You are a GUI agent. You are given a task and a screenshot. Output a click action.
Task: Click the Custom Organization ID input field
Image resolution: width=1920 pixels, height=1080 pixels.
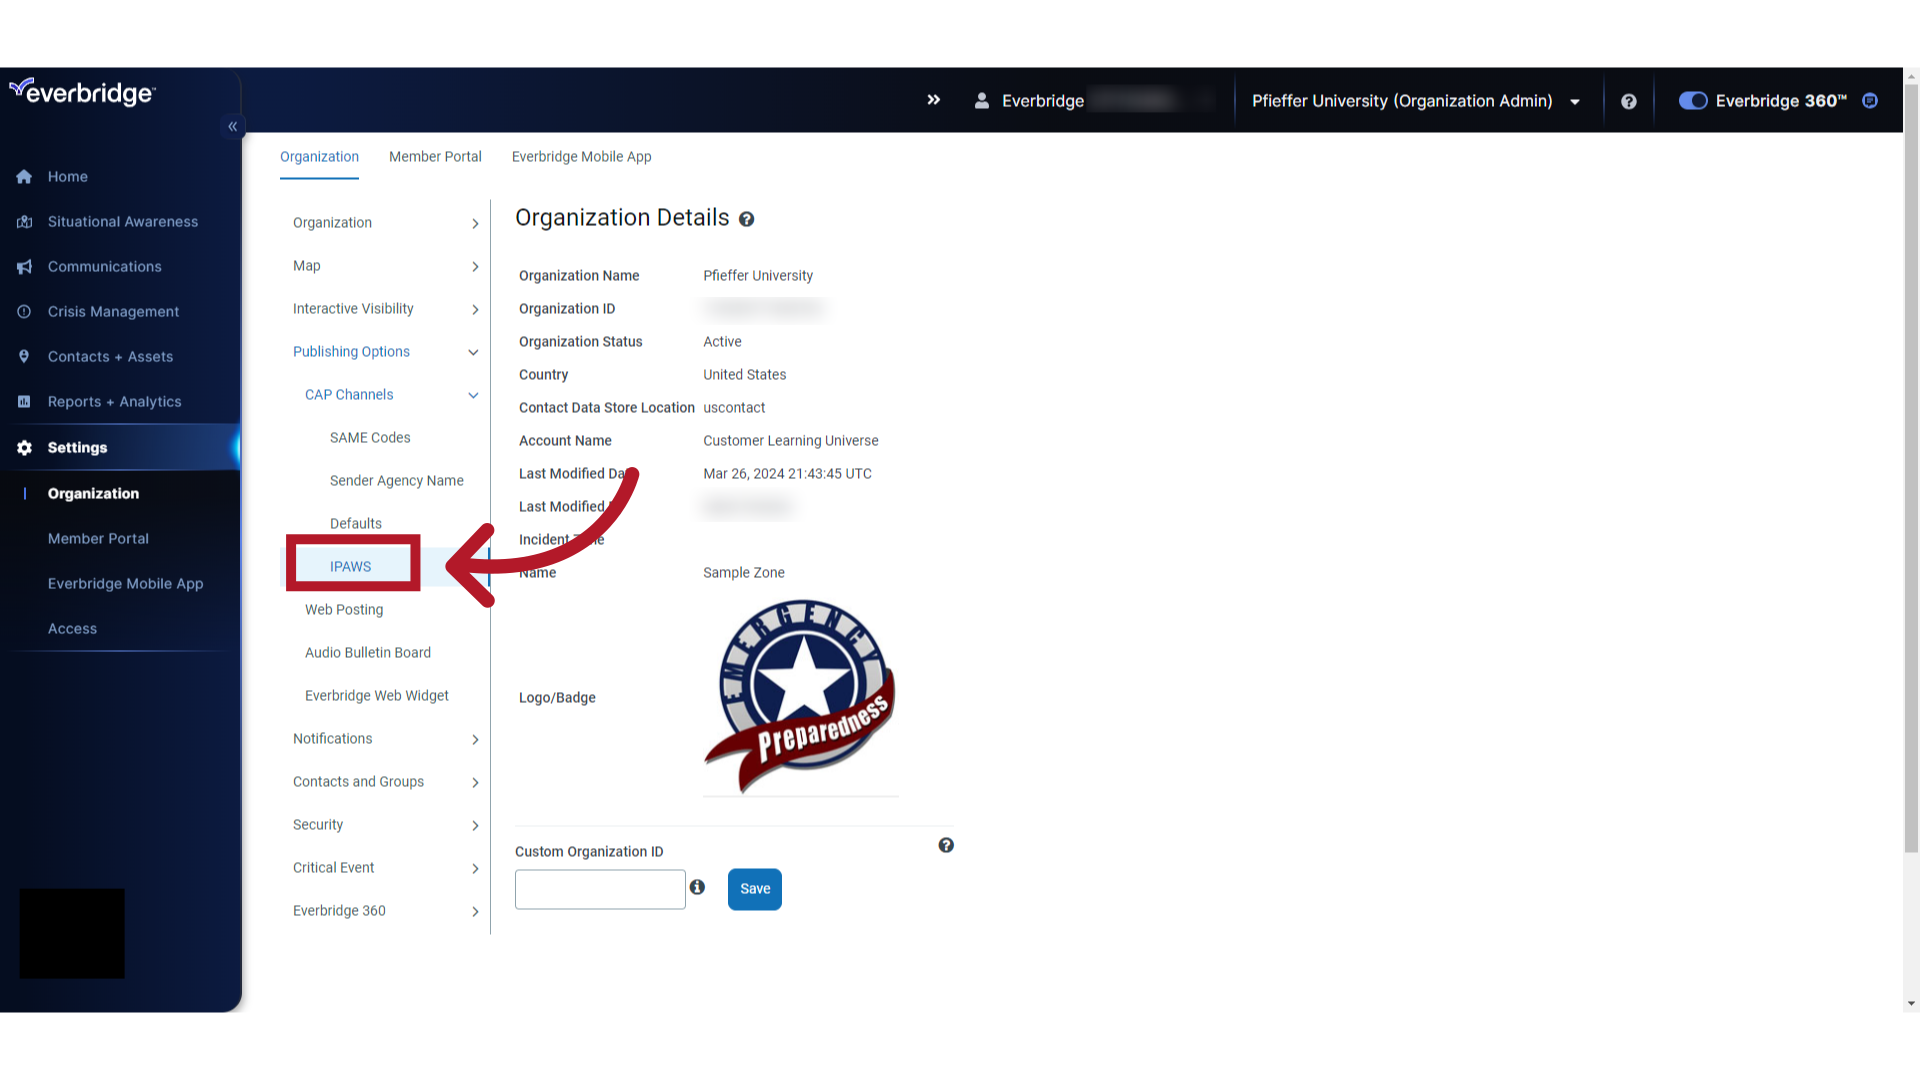point(599,889)
